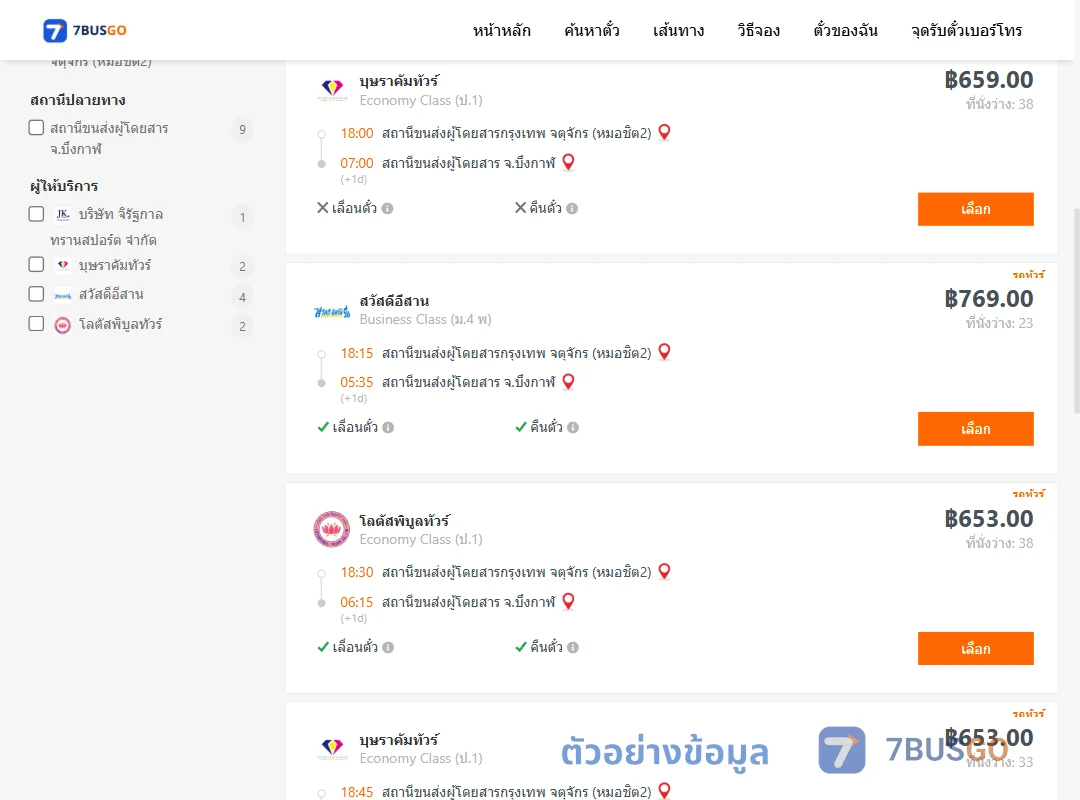The image size is (1080, 800).
Task: Show refund info icon on ฿659.00 trip
Action: [572, 208]
